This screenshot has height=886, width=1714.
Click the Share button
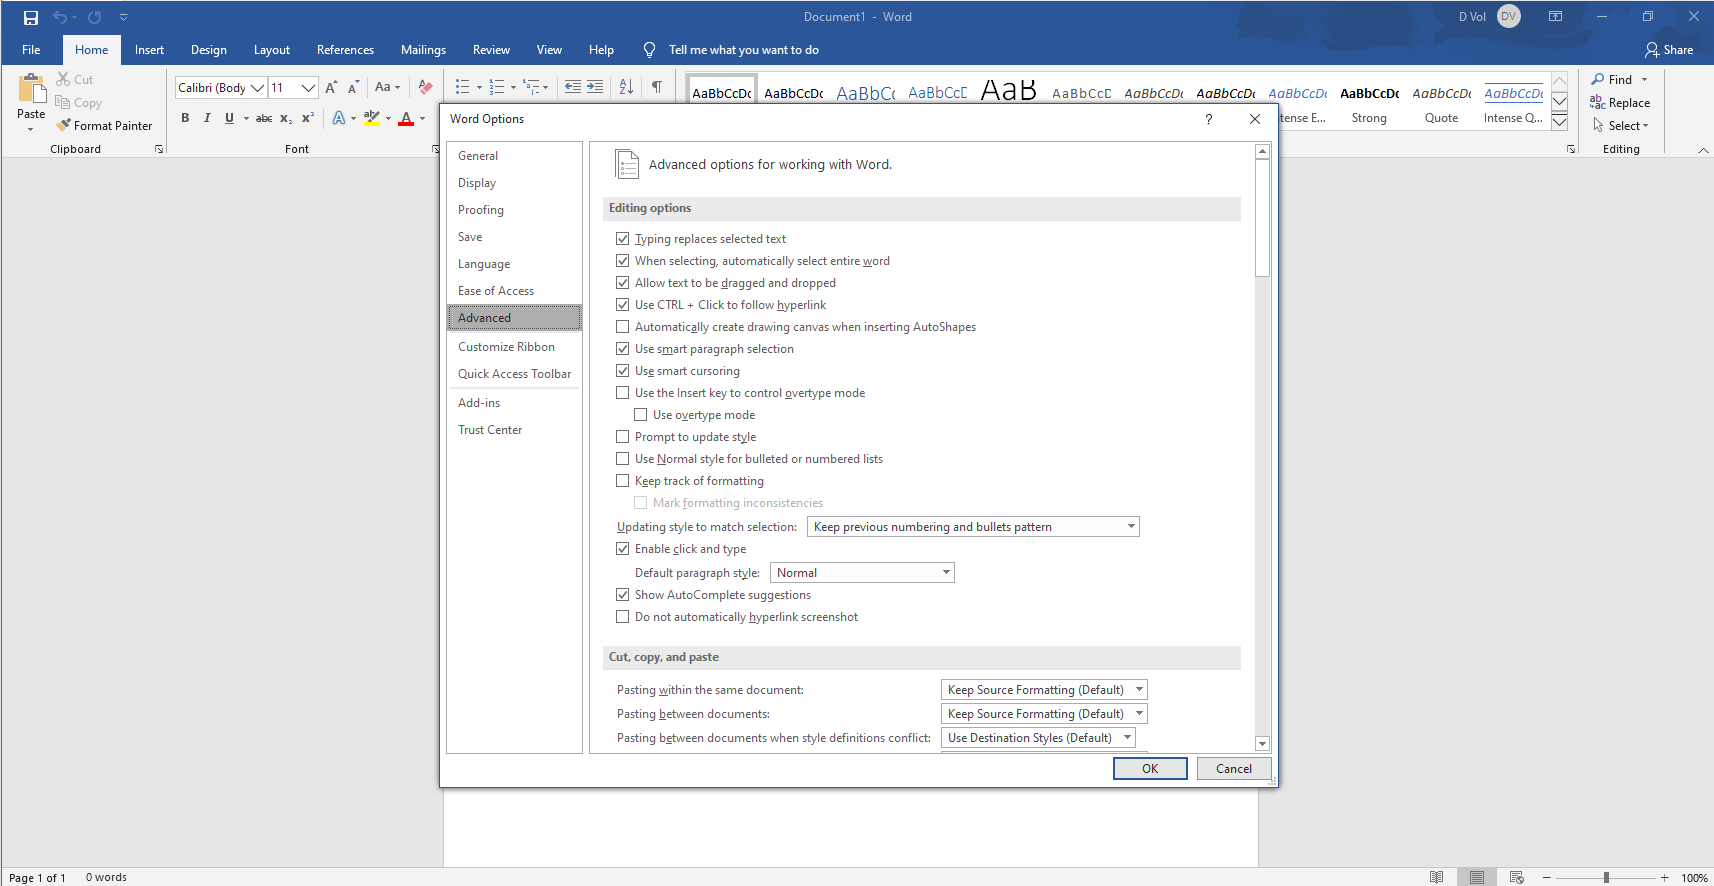point(1669,50)
